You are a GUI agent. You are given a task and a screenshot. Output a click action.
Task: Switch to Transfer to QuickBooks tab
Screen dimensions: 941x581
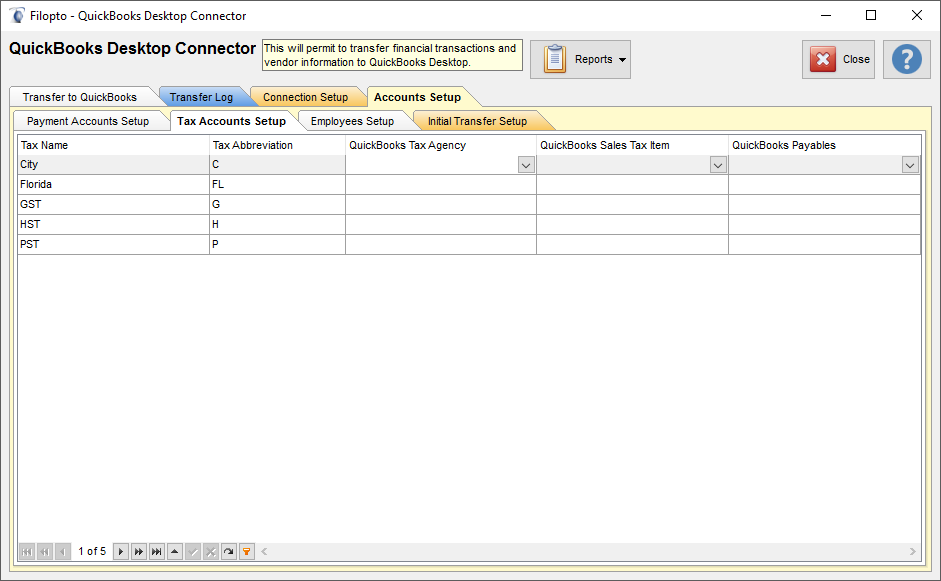click(80, 97)
